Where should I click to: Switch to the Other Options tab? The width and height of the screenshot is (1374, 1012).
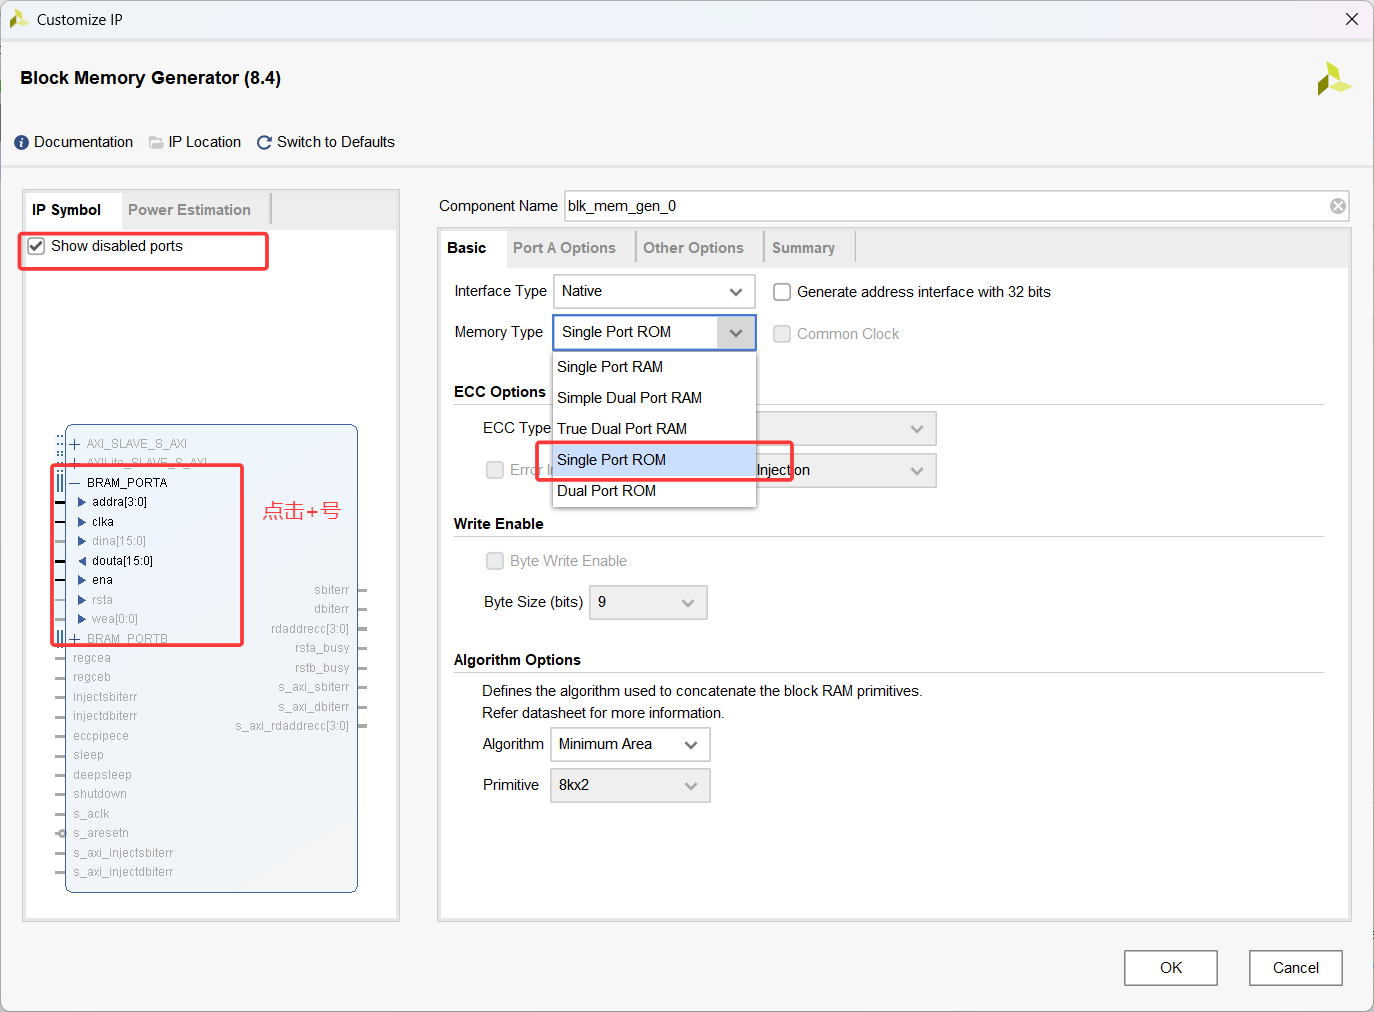(x=693, y=248)
